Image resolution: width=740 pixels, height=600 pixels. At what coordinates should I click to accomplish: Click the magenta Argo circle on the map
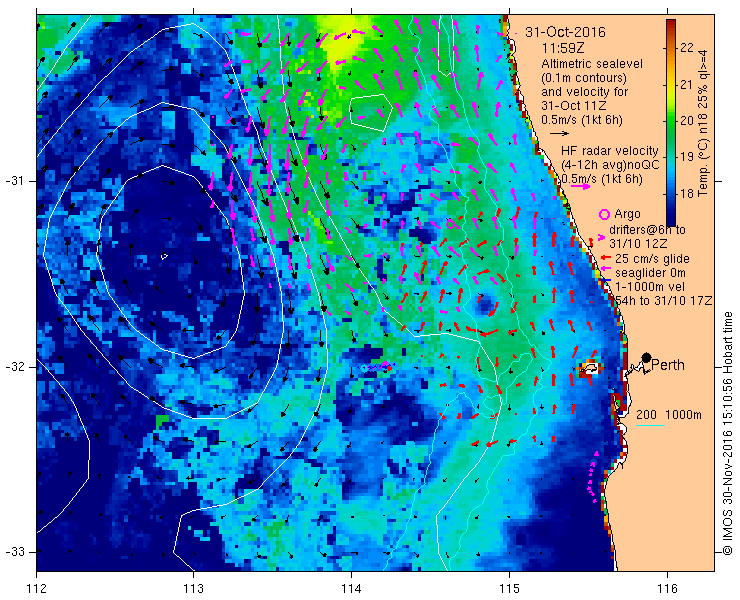451,224
